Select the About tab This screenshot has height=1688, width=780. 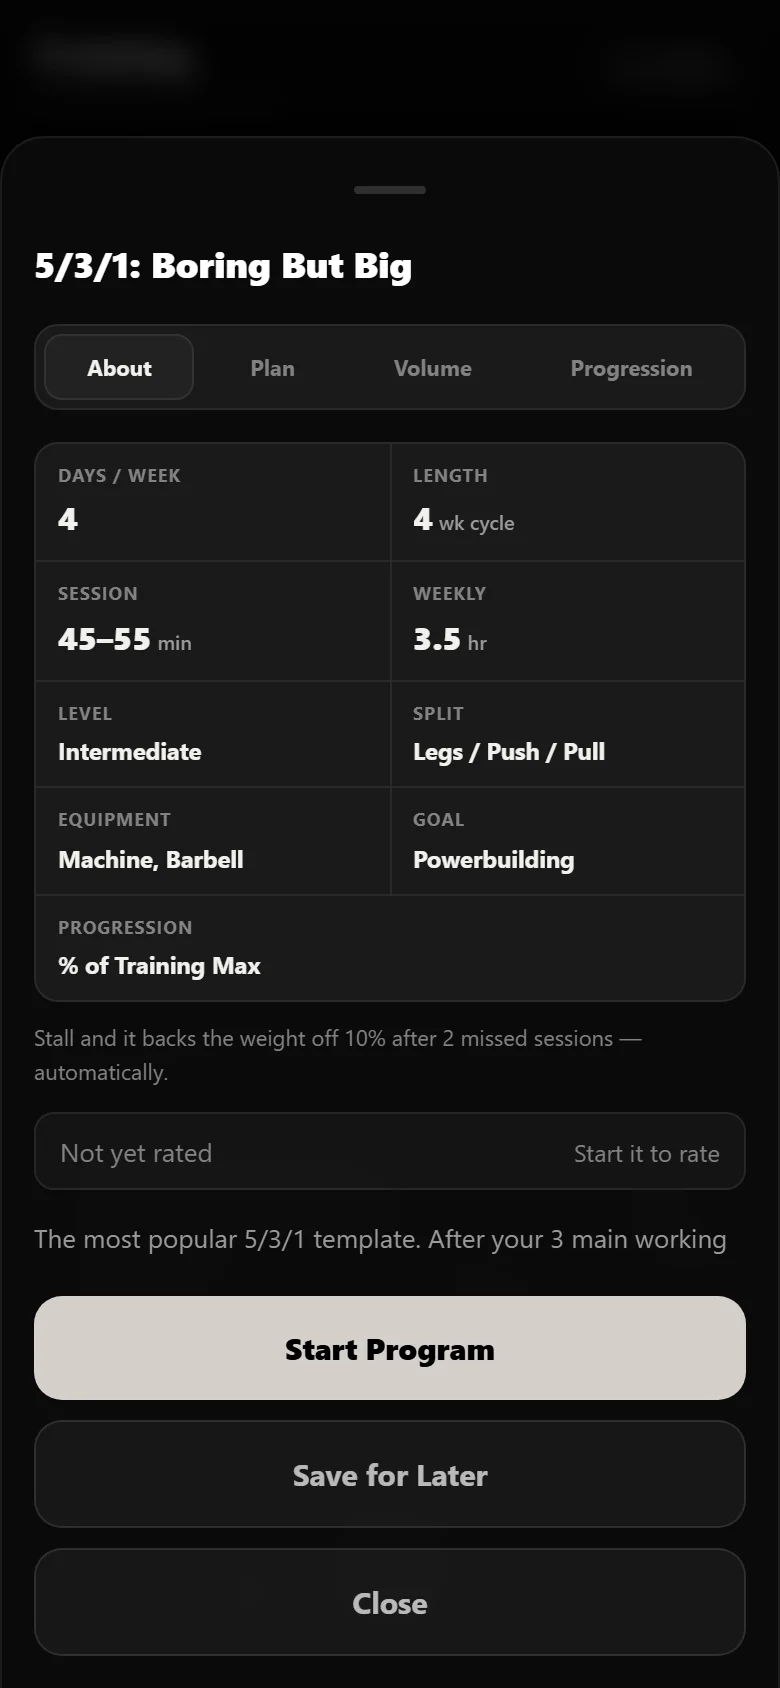coord(119,368)
